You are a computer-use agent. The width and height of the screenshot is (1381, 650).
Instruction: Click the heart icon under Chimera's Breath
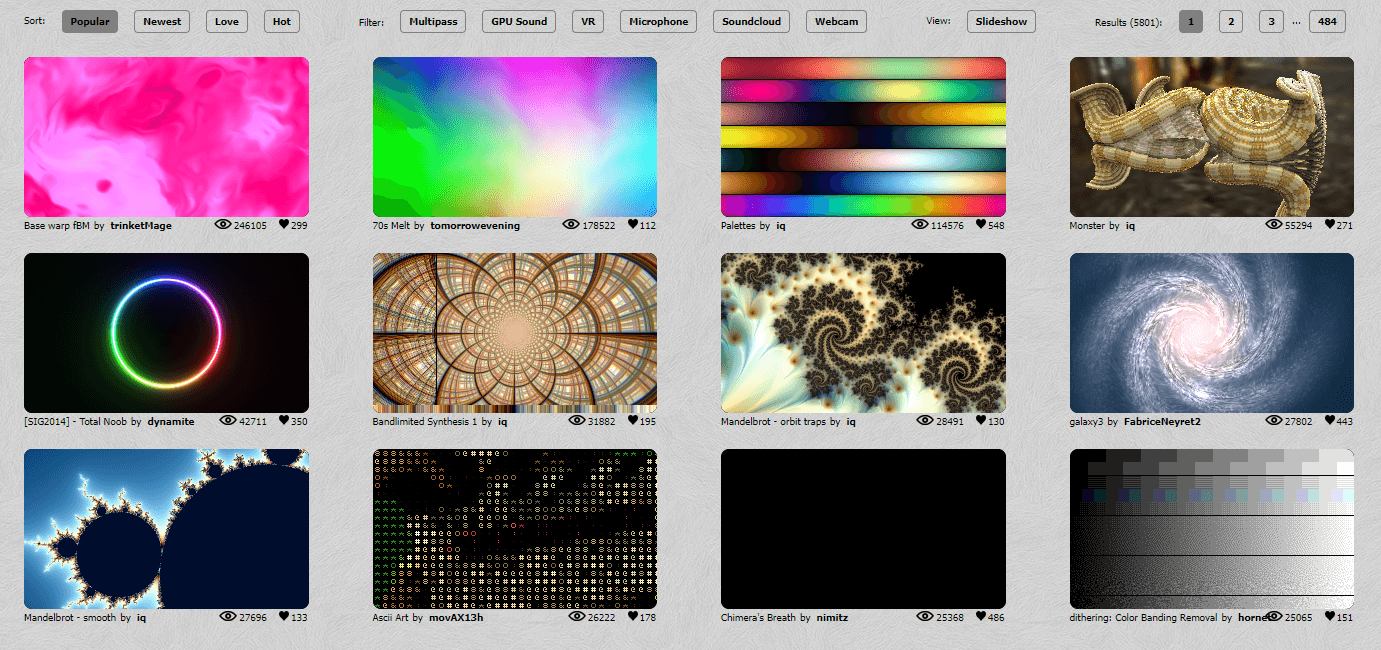pos(981,617)
